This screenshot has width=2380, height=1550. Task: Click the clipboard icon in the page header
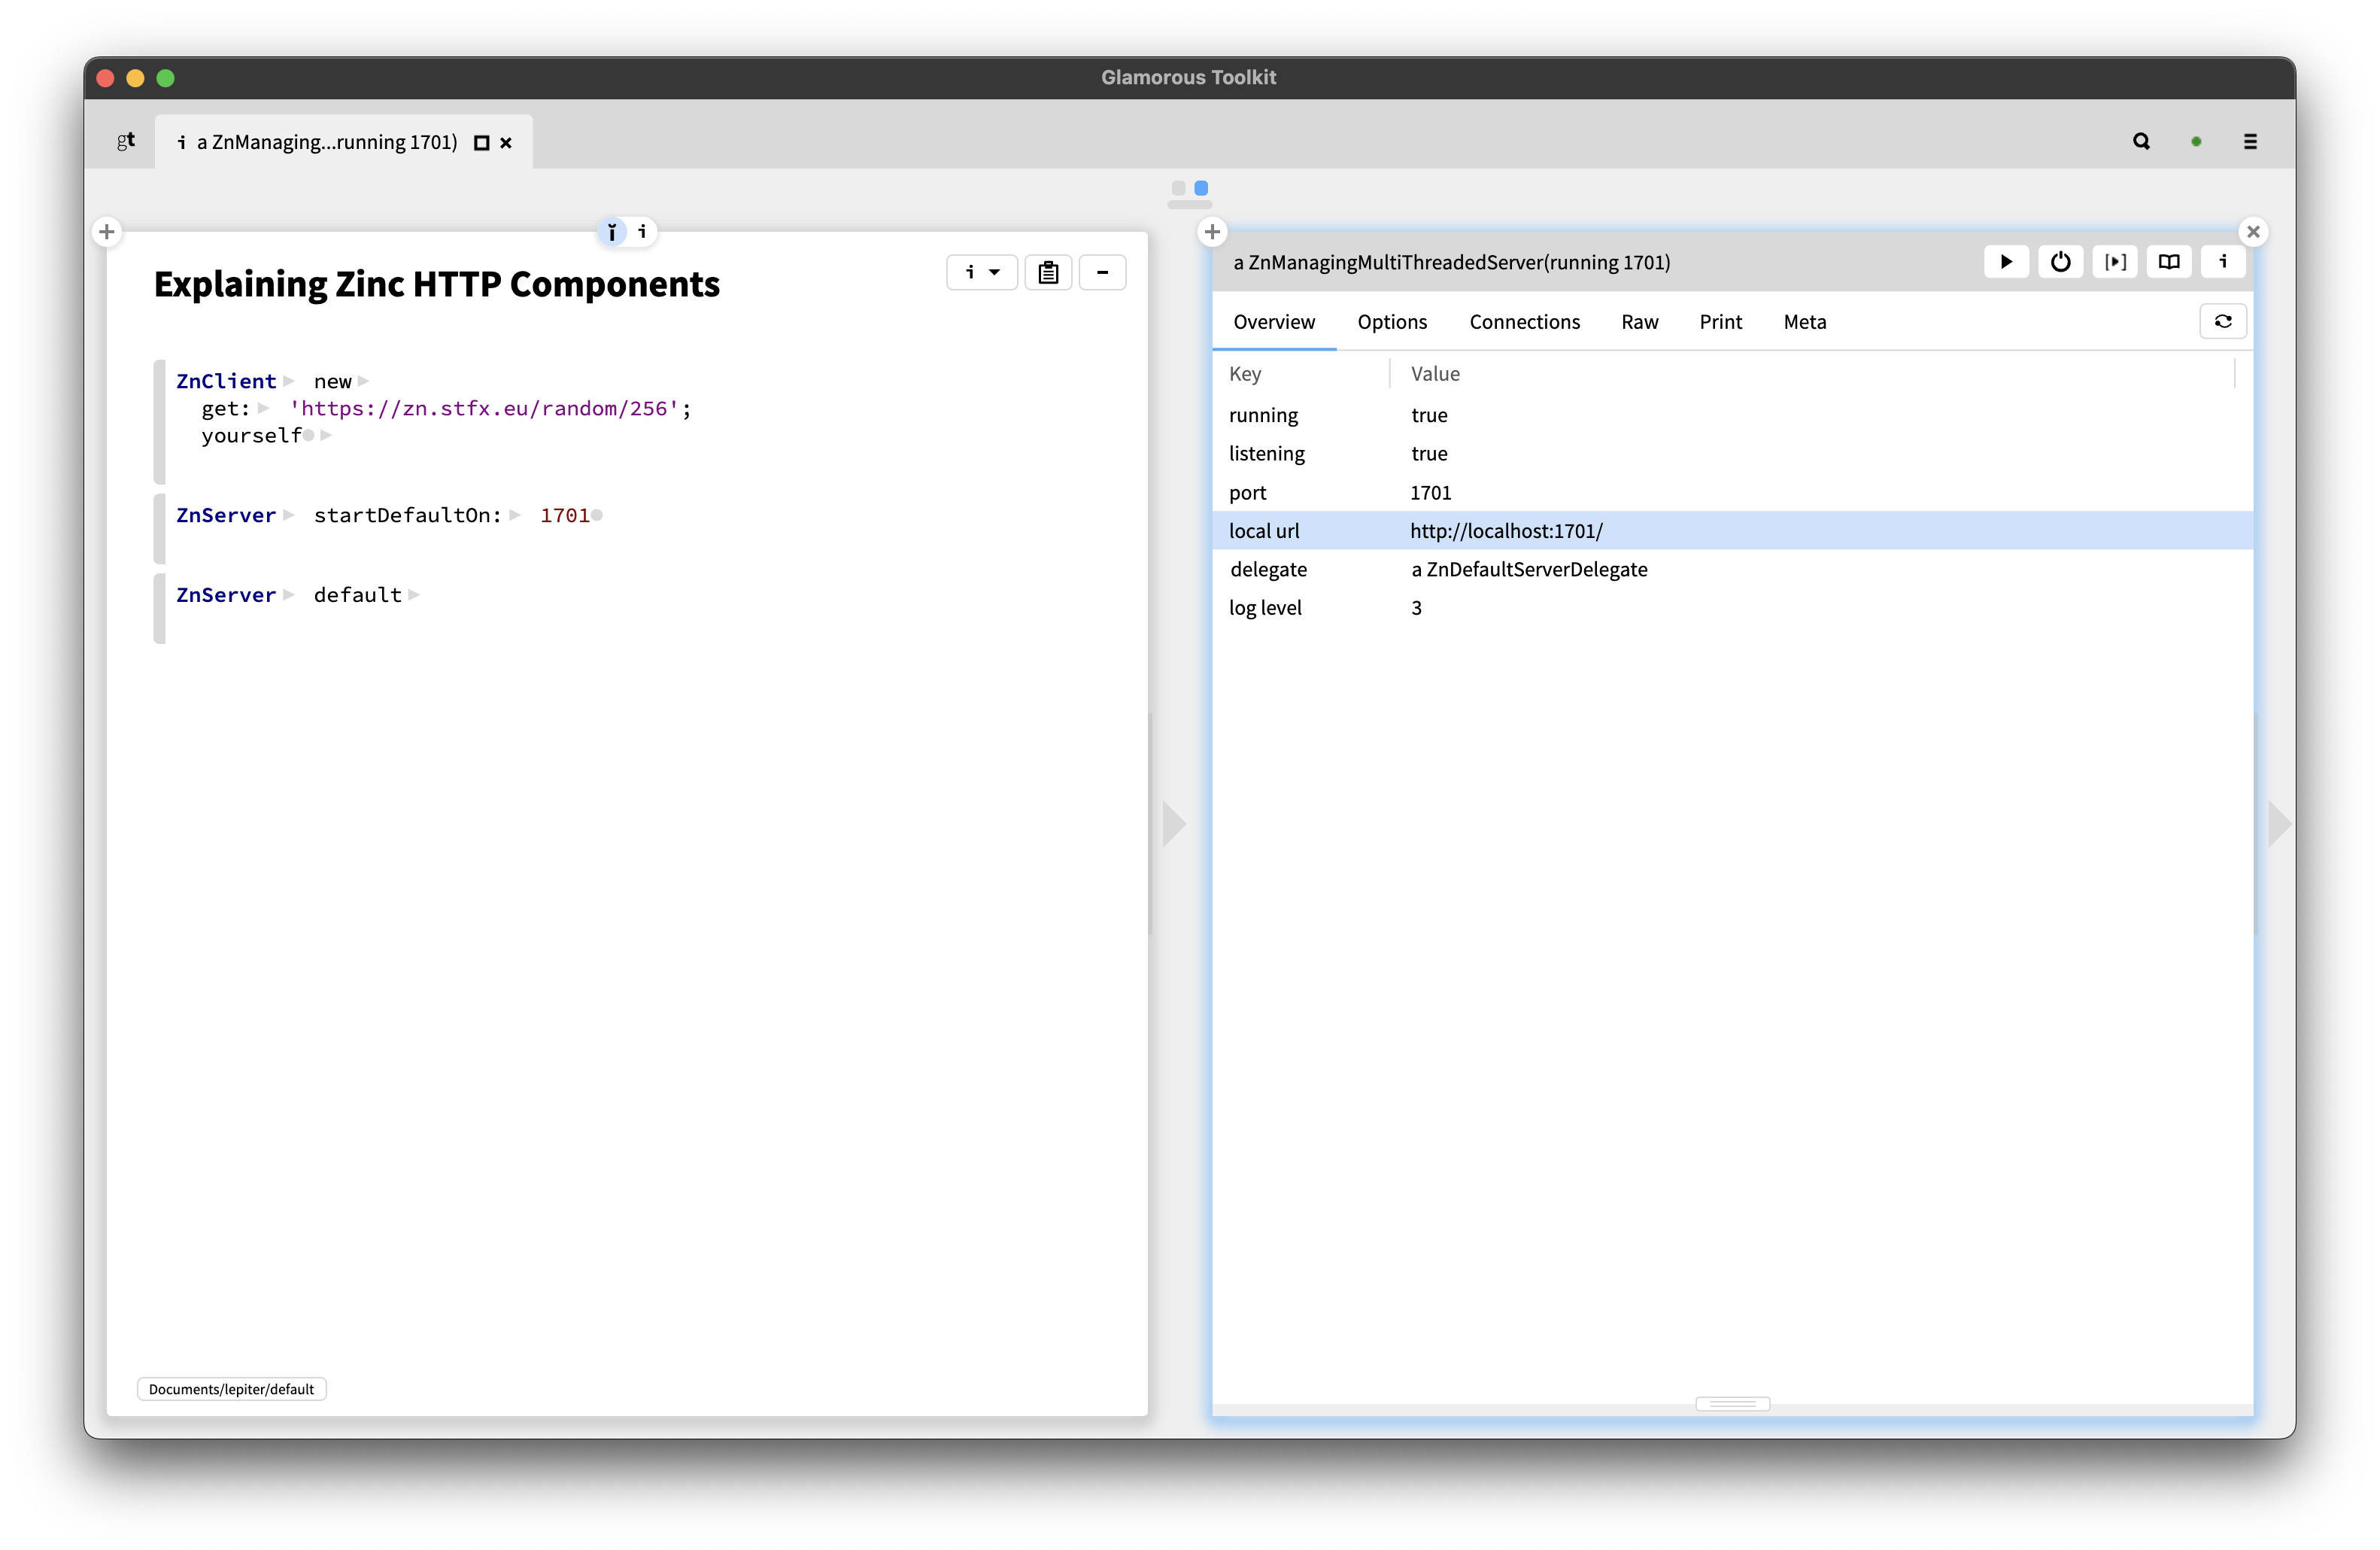pos(1048,272)
